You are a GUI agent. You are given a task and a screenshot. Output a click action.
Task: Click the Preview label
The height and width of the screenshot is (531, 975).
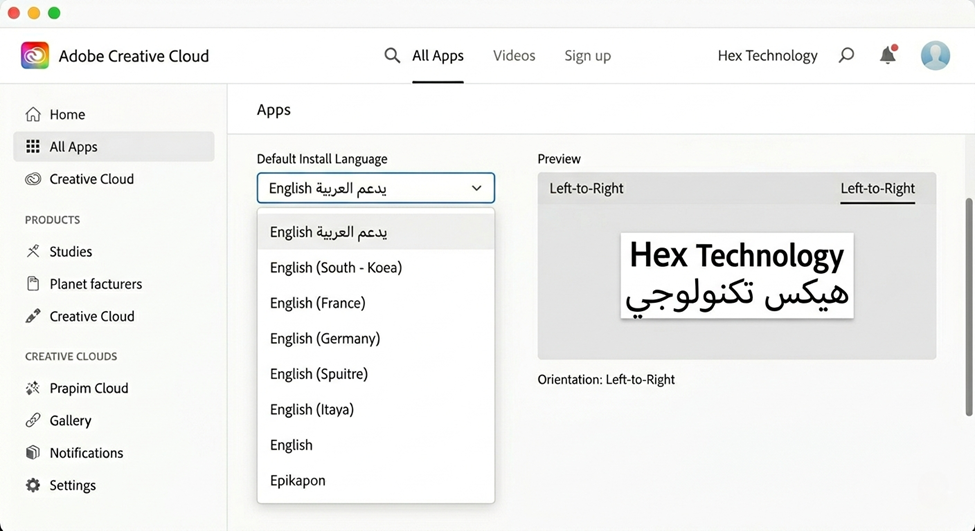[559, 159]
